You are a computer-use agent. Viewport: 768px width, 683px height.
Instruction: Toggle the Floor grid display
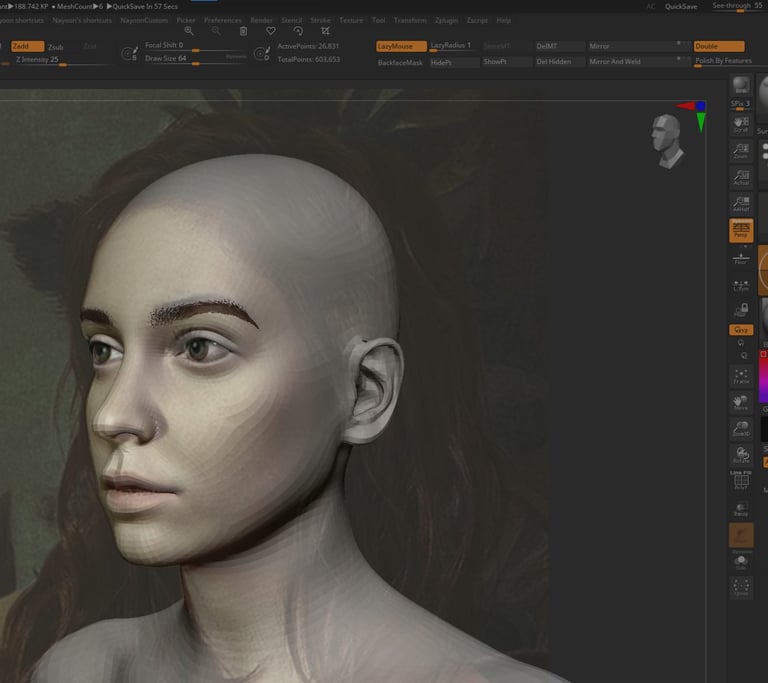tap(741, 258)
